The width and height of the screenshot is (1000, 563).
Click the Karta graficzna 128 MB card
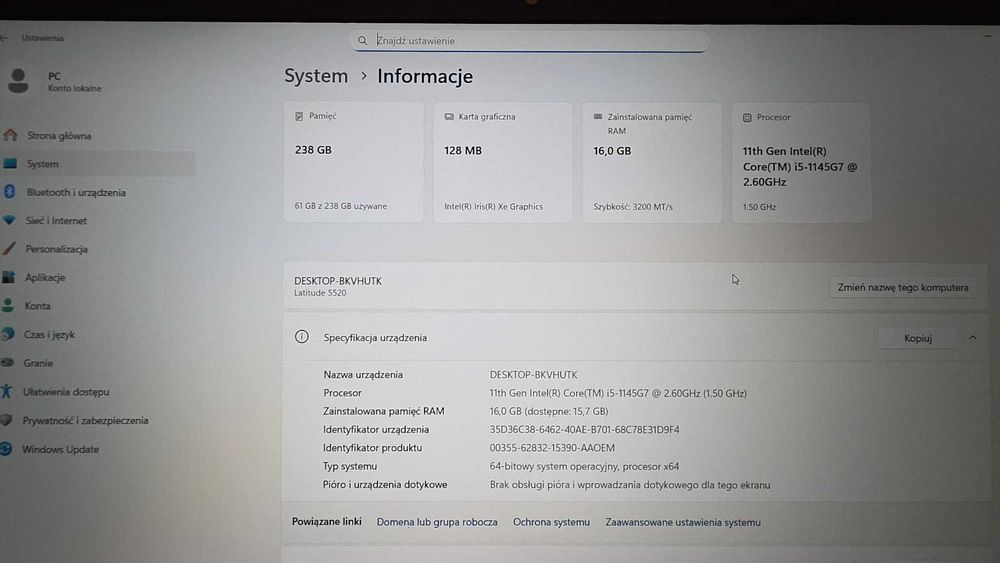[503, 163]
